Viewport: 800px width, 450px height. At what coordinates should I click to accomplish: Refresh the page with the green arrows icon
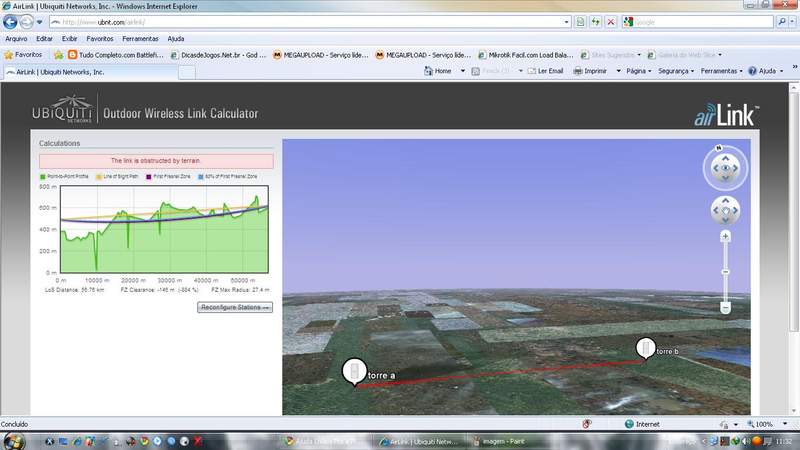point(595,22)
